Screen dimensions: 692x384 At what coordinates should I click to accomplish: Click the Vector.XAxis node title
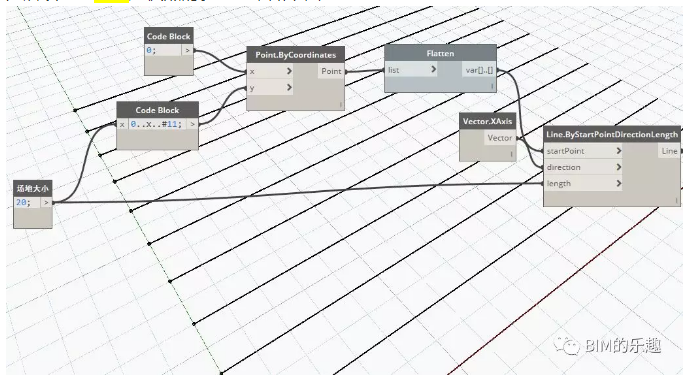[487, 121]
